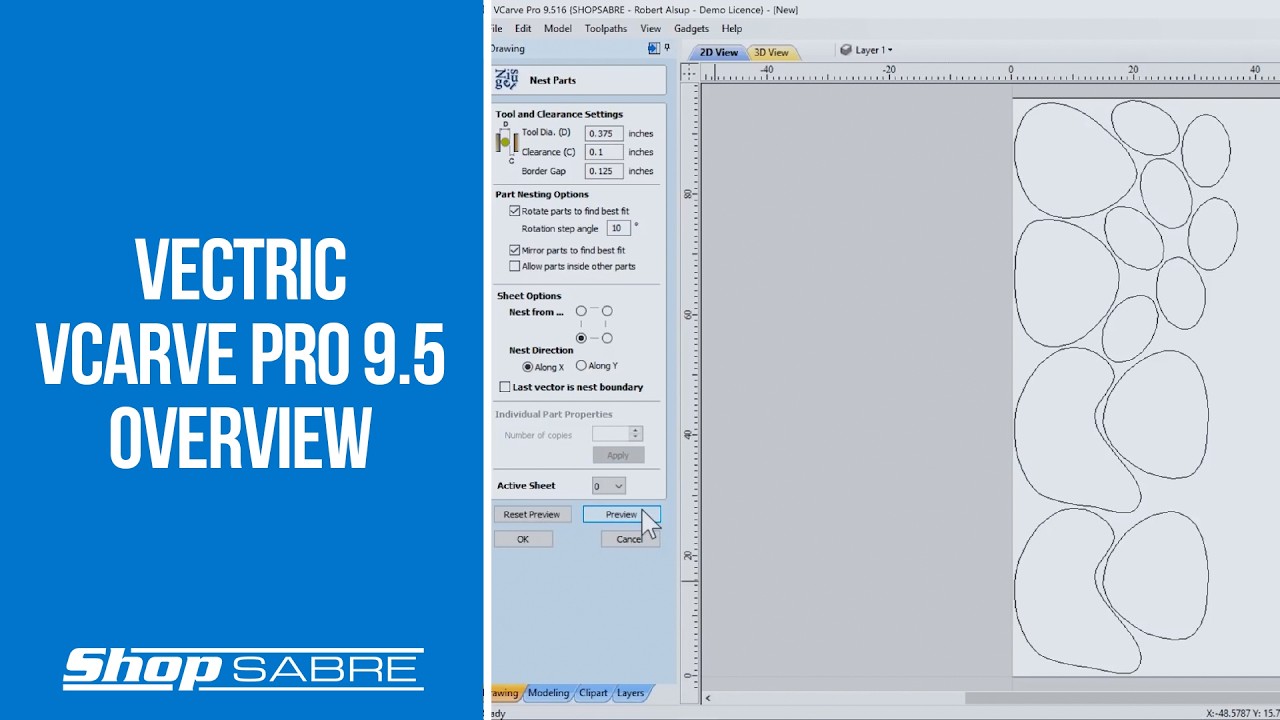The width and height of the screenshot is (1280, 720).
Task: Select bottom-left Nest from corner
Action: click(581, 338)
